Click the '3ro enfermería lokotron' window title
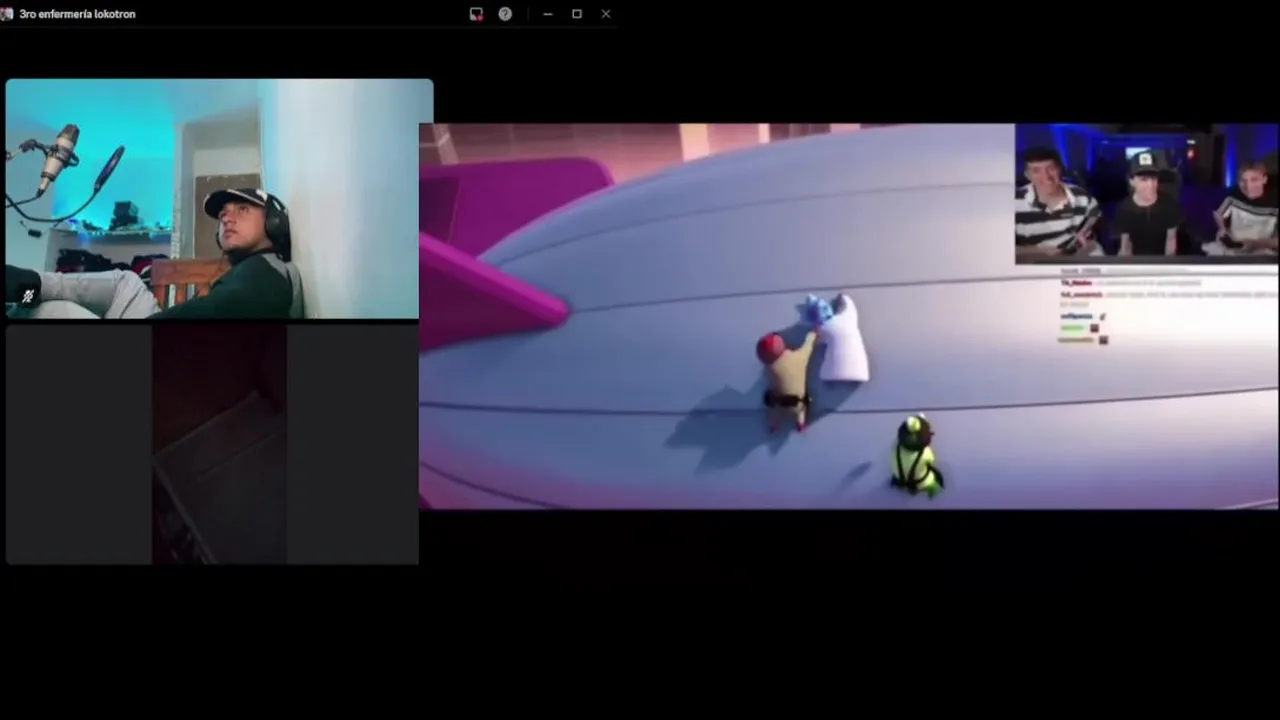The height and width of the screenshot is (720, 1280). point(77,14)
